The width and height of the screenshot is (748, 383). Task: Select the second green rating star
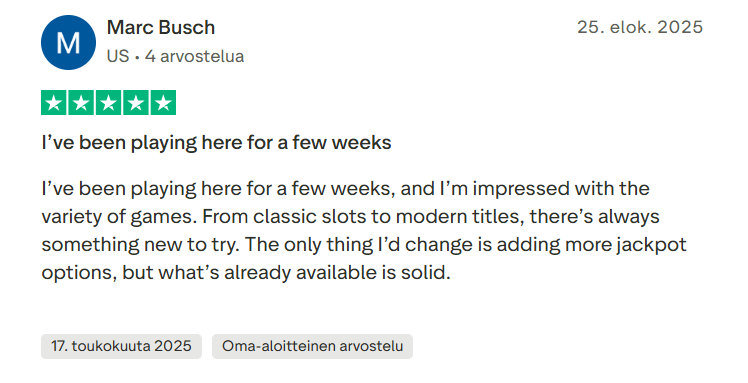[x=81, y=103]
